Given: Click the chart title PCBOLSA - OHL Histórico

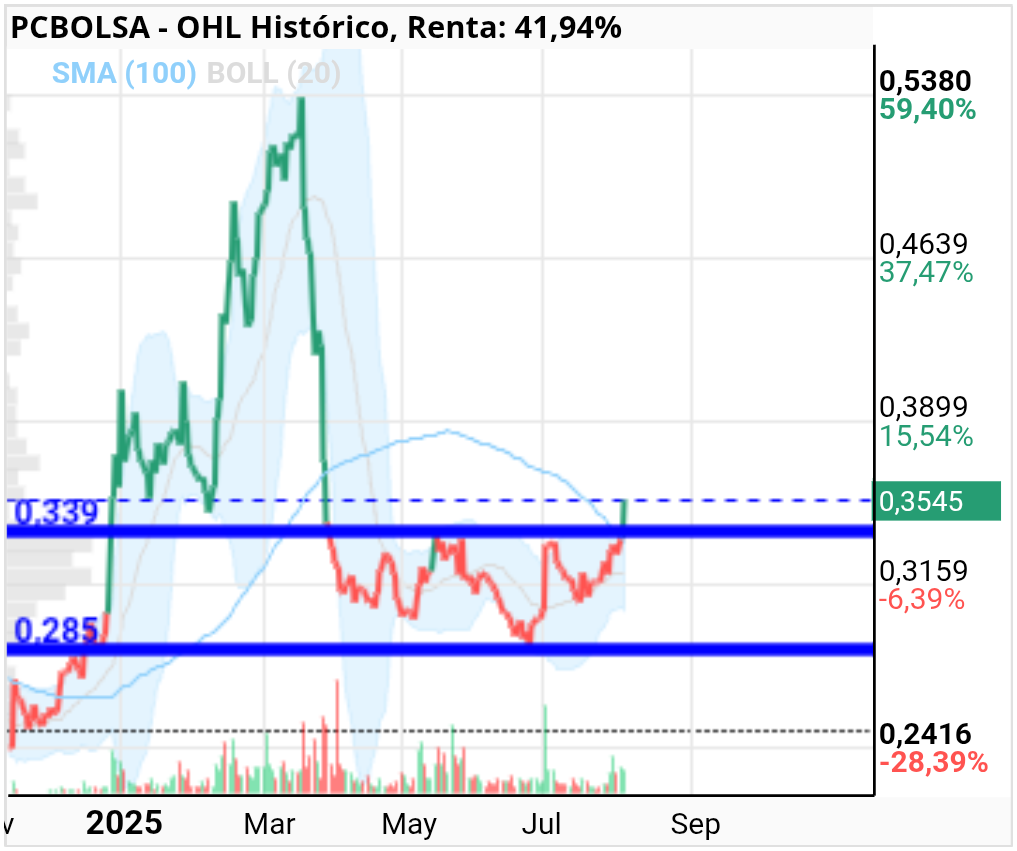Looking at the screenshot, I should 200,28.
